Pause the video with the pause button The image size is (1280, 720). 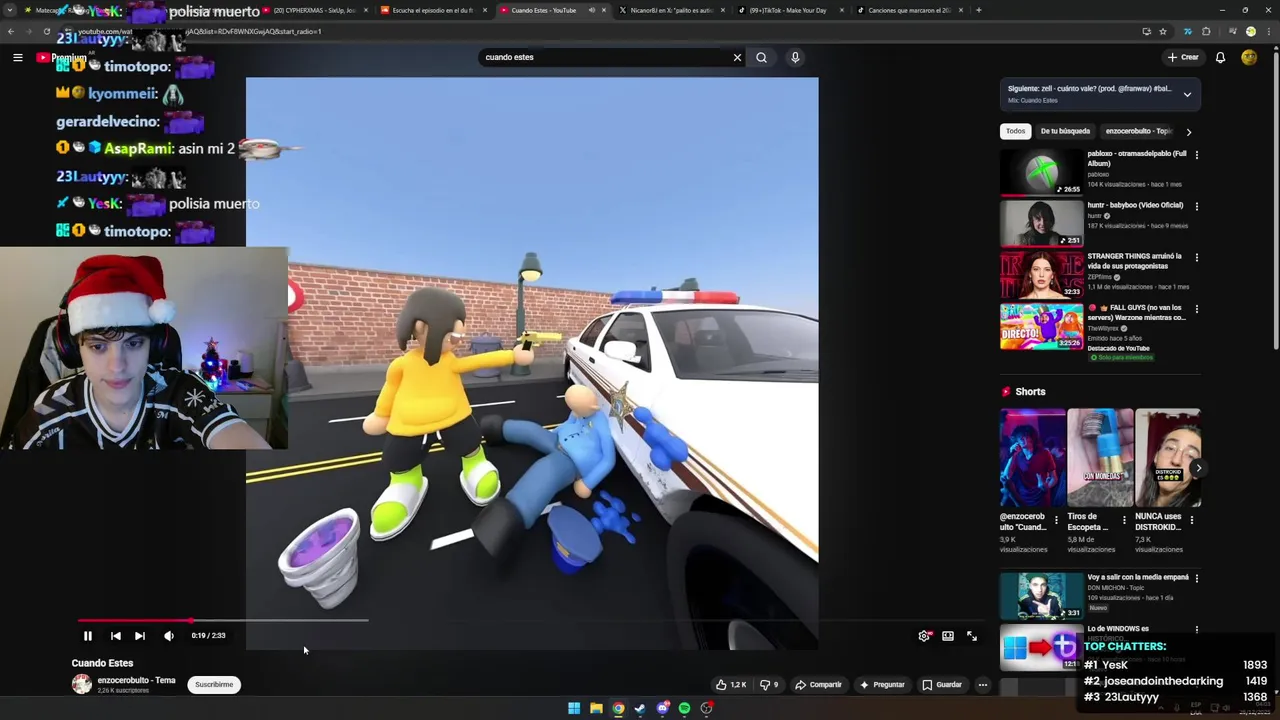click(x=87, y=636)
